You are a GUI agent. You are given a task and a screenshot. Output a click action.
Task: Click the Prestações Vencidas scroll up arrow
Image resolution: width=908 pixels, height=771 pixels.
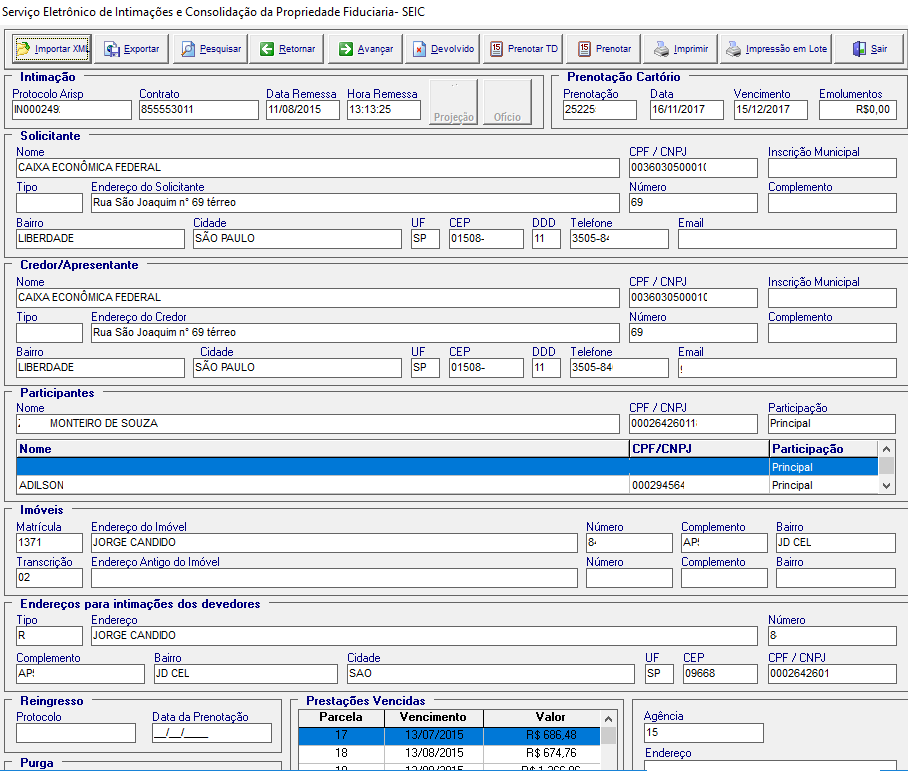608,719
